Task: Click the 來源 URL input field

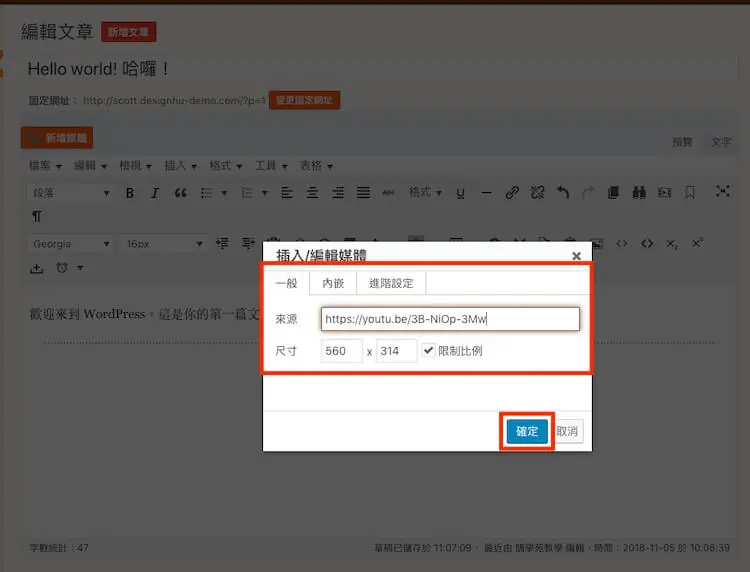Action: (450, 319)
